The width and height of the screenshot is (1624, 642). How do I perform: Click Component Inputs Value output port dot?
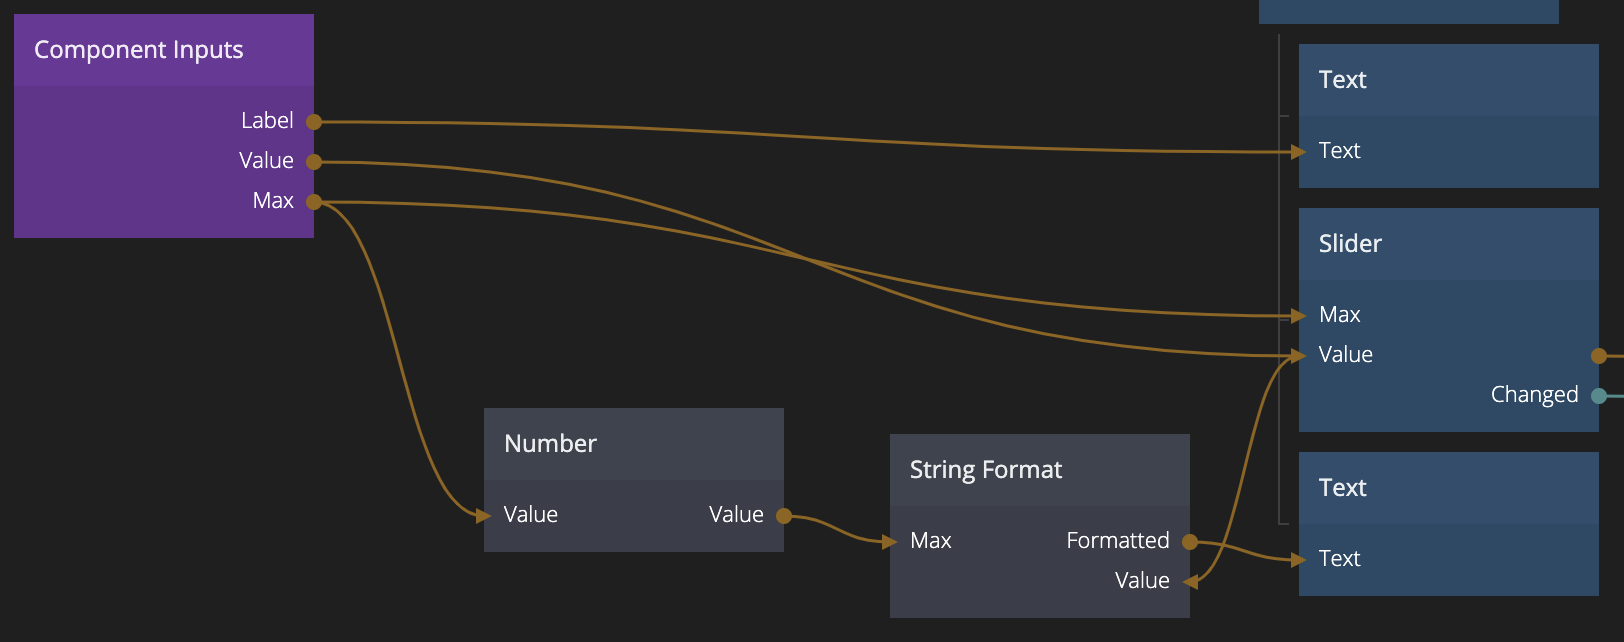pyautogui.click(x=314, y=162)
